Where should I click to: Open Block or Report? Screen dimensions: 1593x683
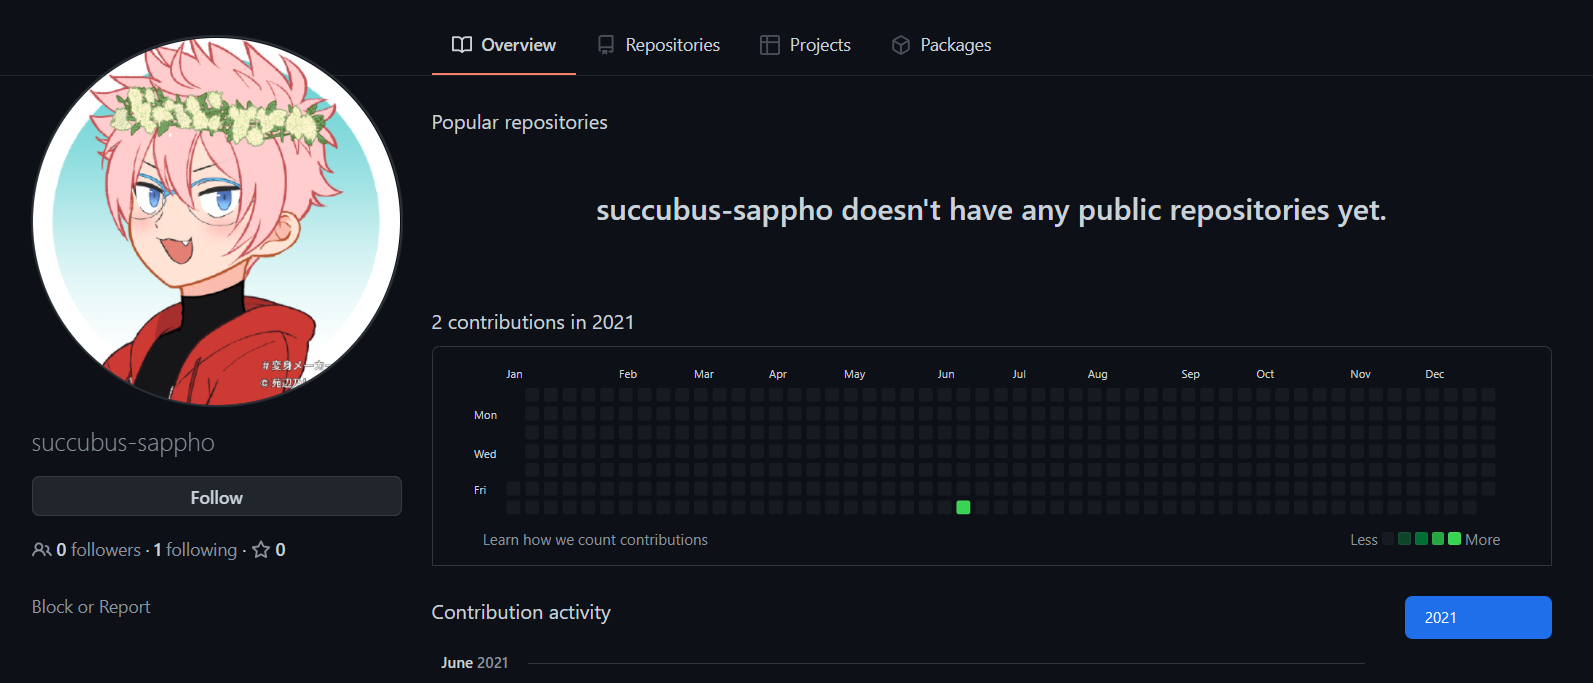(91, 607)
